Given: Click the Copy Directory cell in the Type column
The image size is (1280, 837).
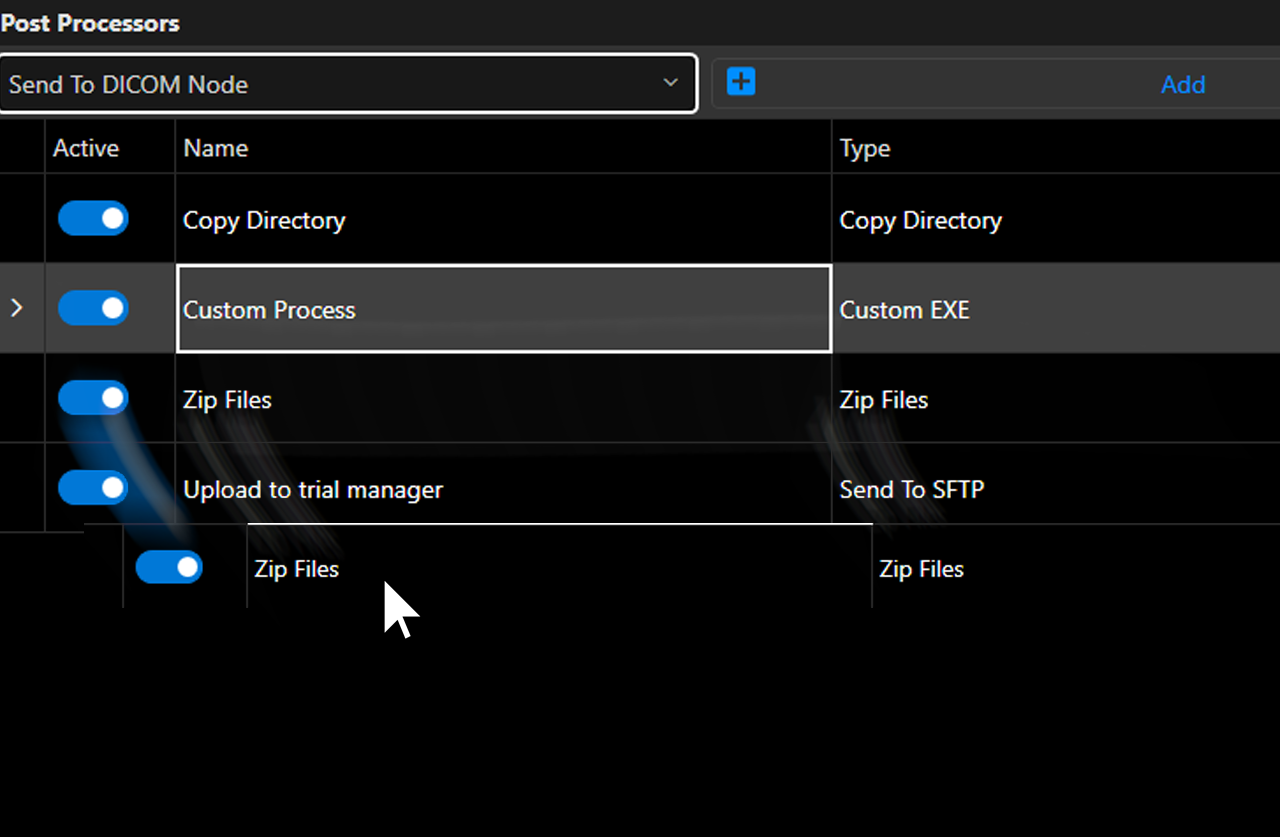Looking at the screenshot, I should (920, 220).
